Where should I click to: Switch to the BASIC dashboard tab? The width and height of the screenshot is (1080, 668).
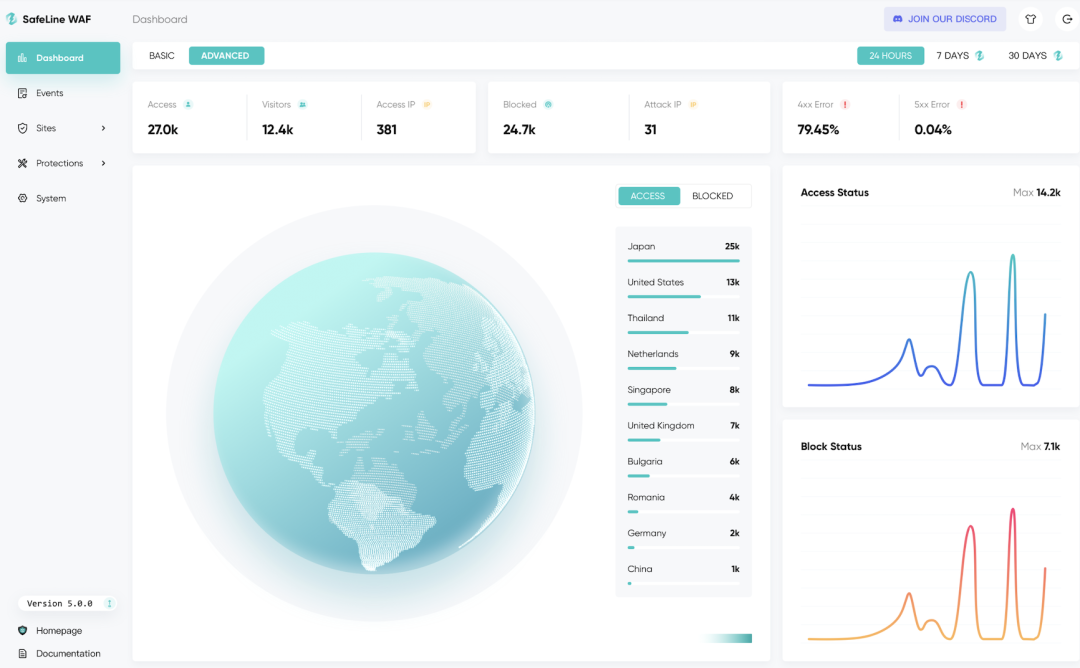[162, 56]
